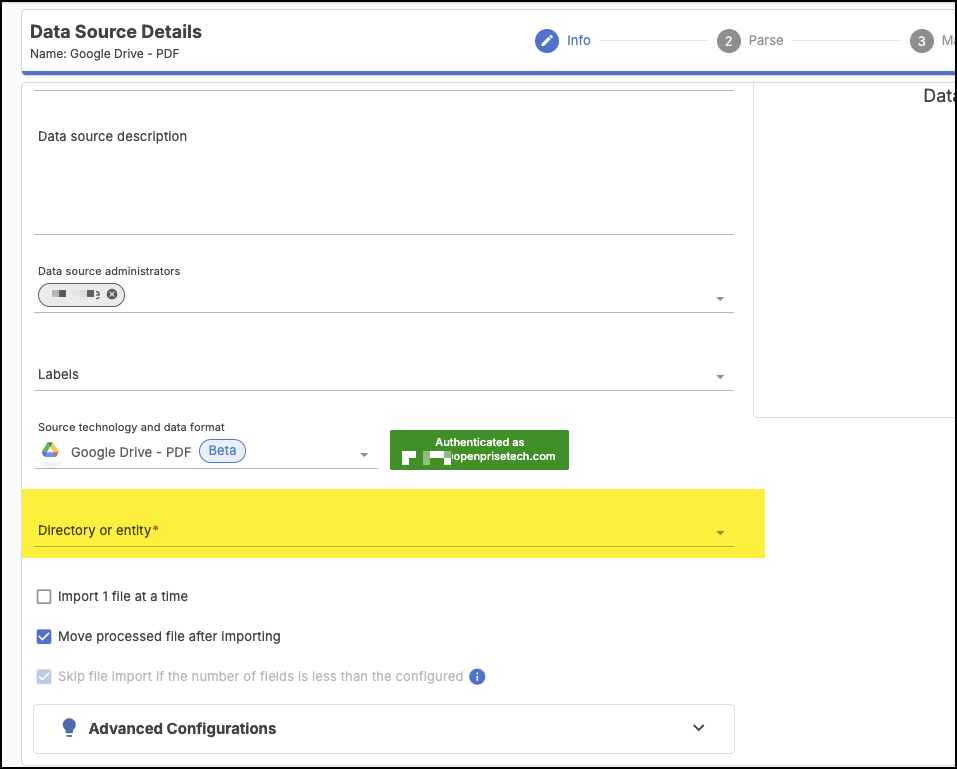The image size is (957, 769).
Task: Uncheck Move processed file after importing
Action: (x=44, y=637)
